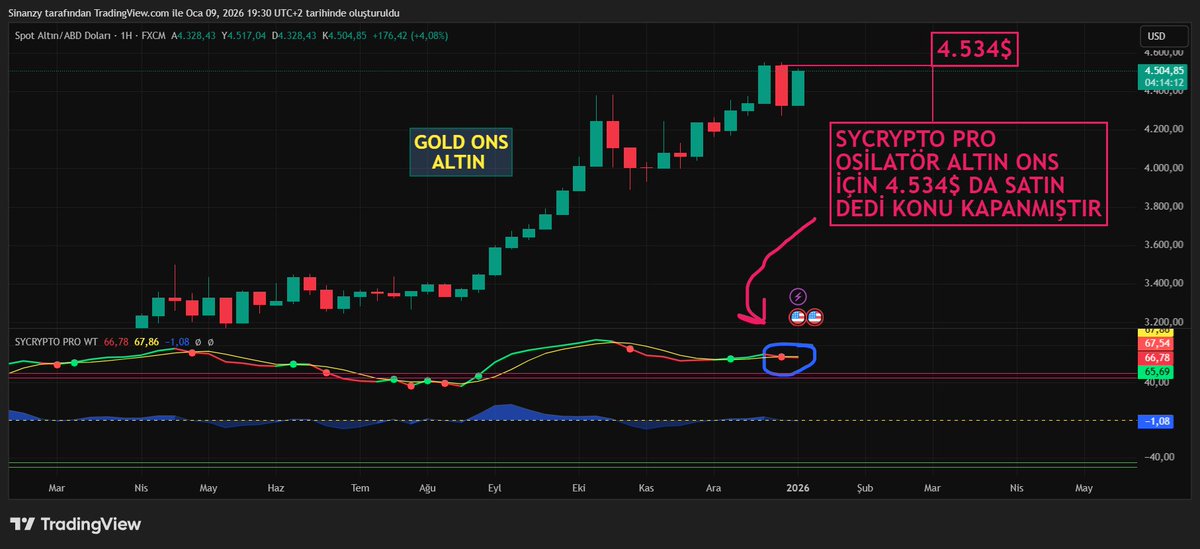Click the red 66,78 indicator axis label
The width and height of the screenshot is (1200, 549).
[x=1157, y=357]
